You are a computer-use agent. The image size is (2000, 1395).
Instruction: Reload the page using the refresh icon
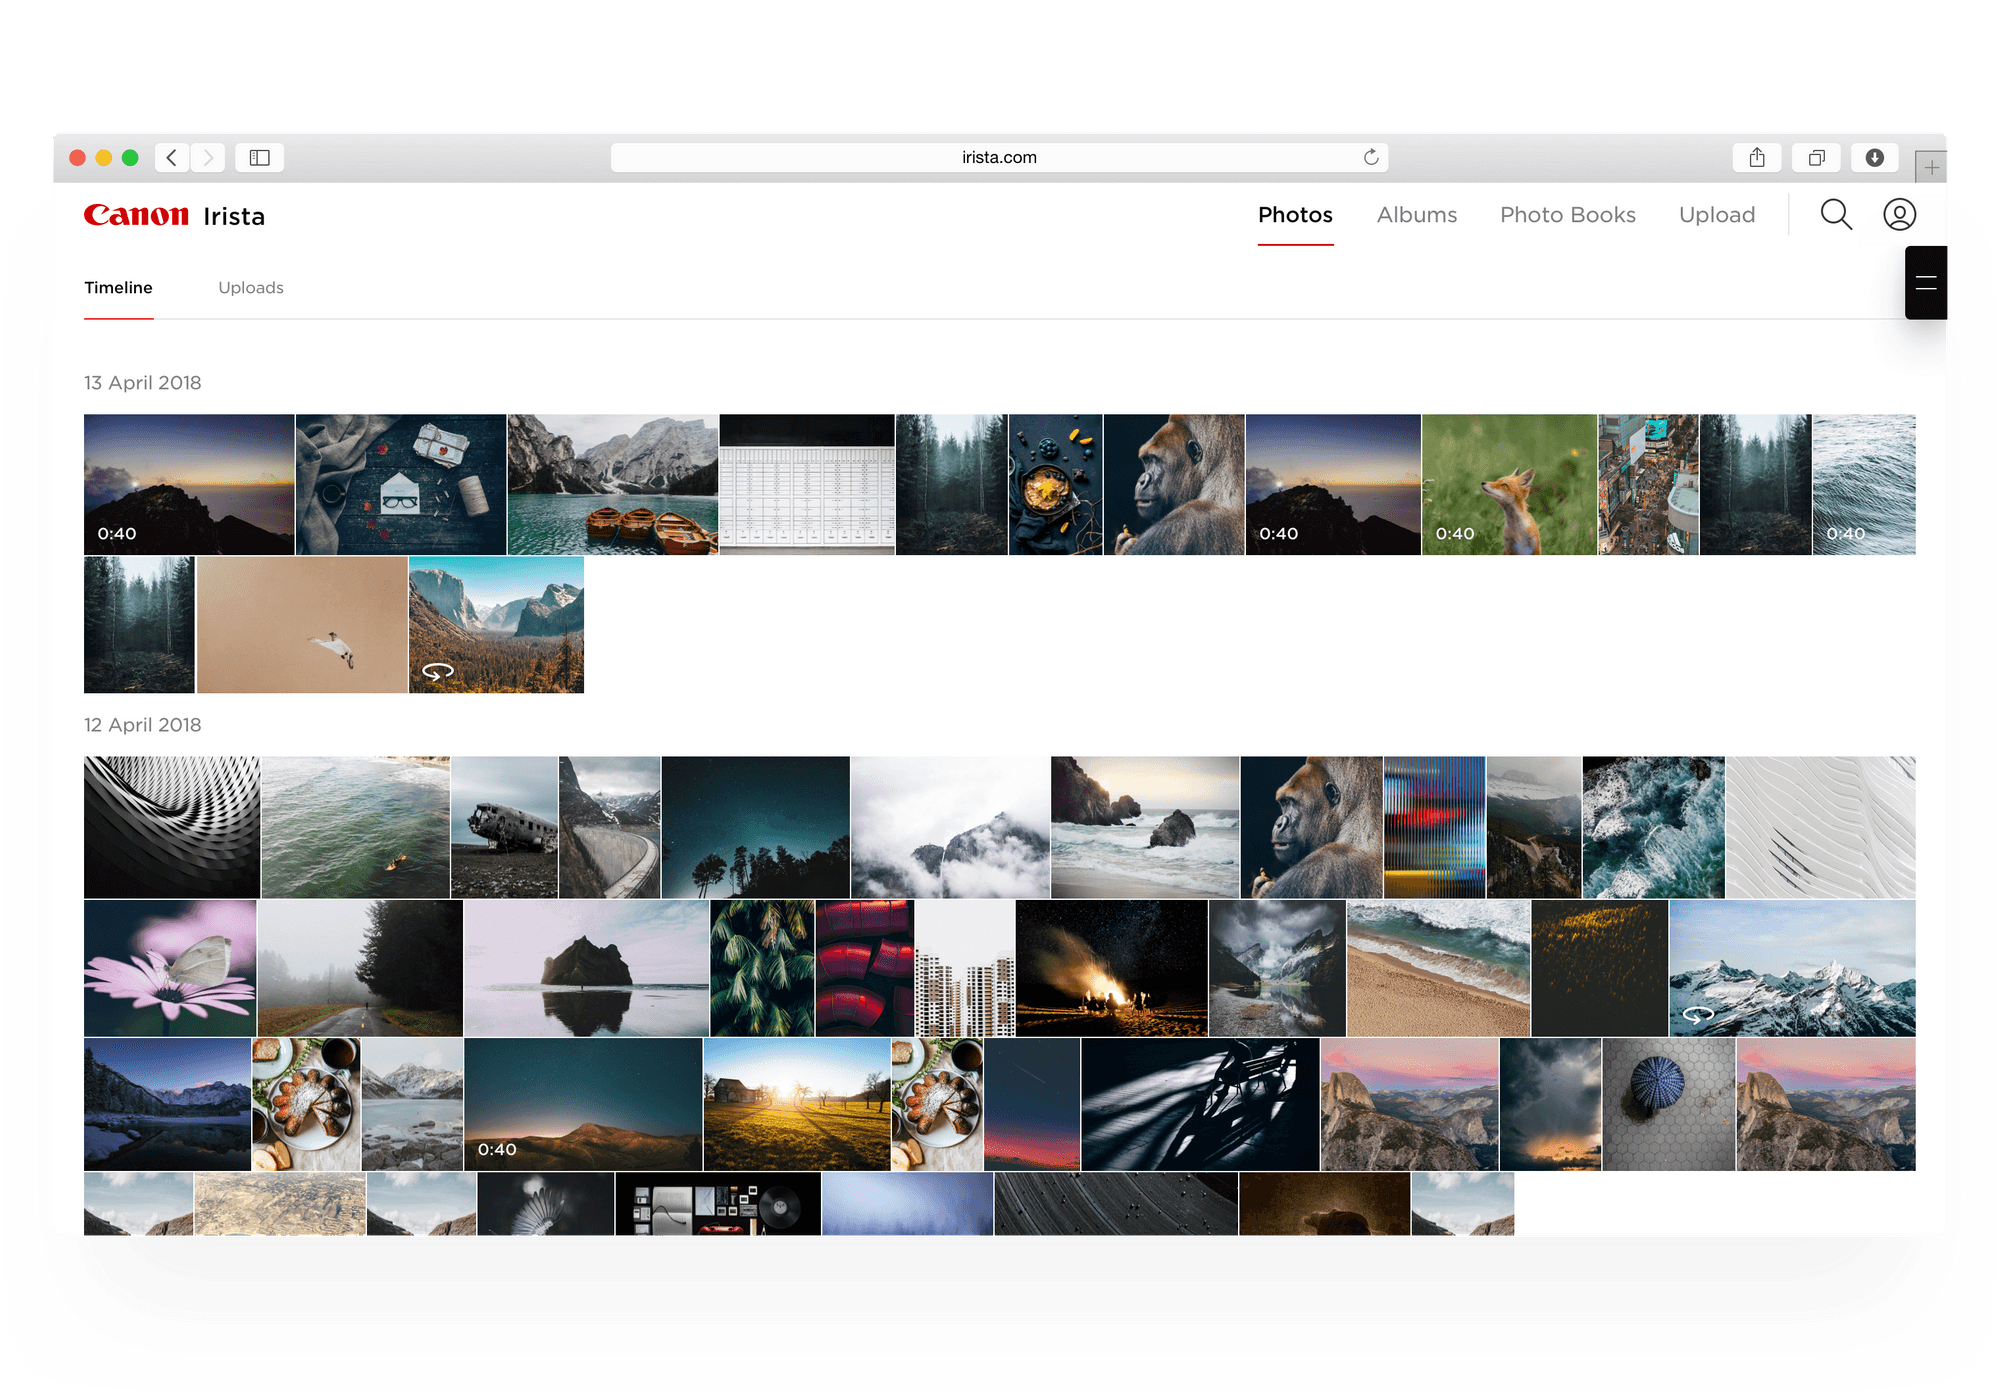coord(1371,157)
